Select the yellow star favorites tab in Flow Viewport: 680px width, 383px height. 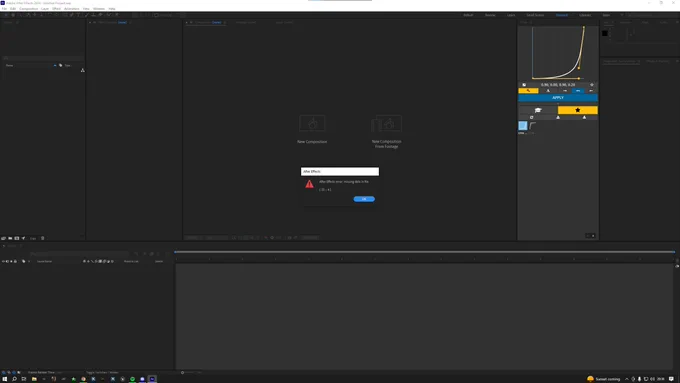(x=578, y=110)
